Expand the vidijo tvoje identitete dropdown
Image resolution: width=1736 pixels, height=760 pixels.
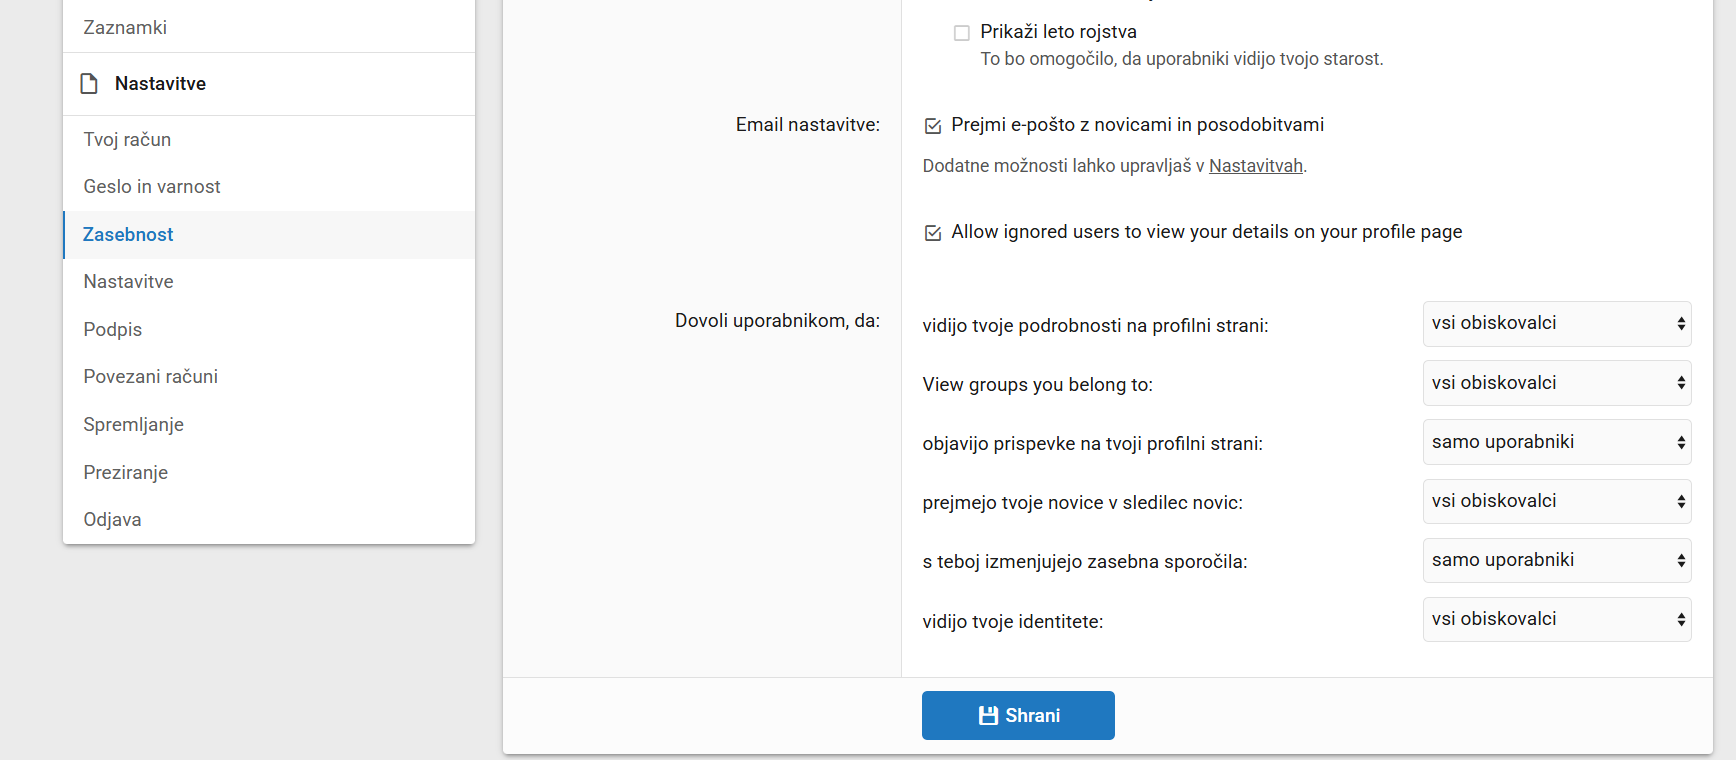pyautogui.click(x=1556, y=619)
